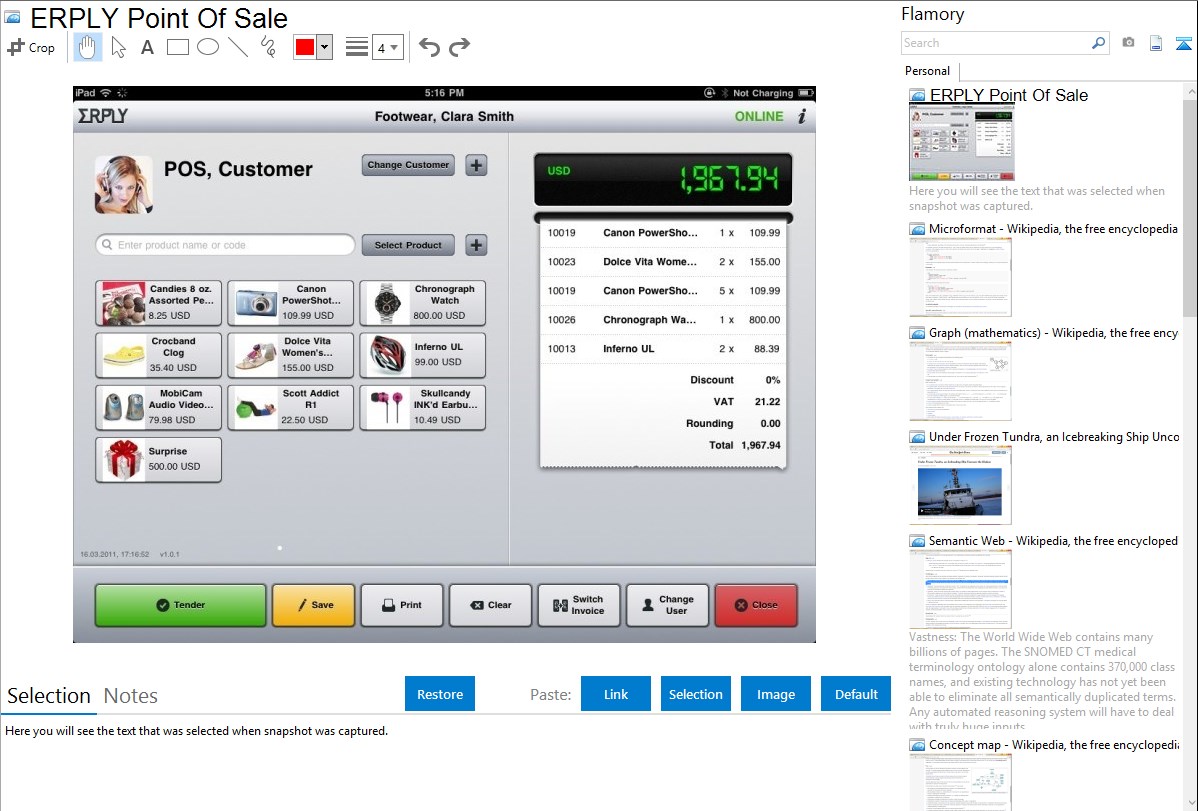
Task: Click the paste Selection button
Action: point(695,694)
